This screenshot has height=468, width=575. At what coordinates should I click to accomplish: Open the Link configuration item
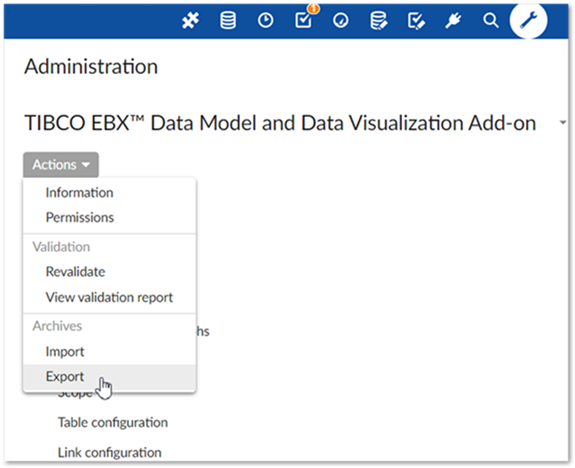(109, 453)
